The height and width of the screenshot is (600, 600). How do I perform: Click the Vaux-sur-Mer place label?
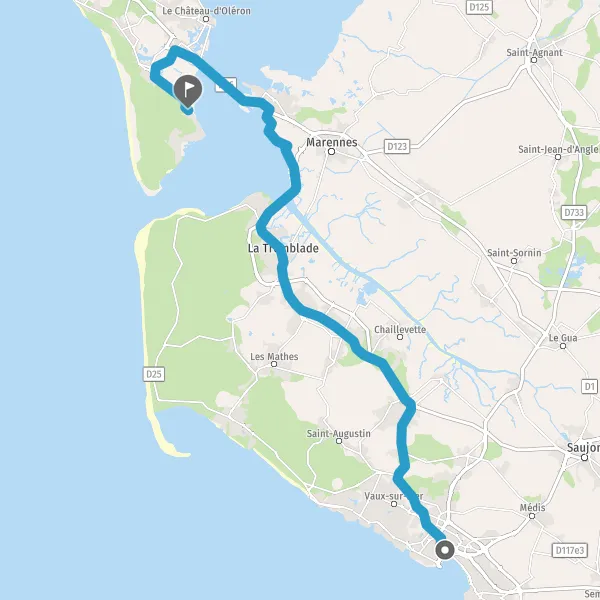click(x=394, y=496)
